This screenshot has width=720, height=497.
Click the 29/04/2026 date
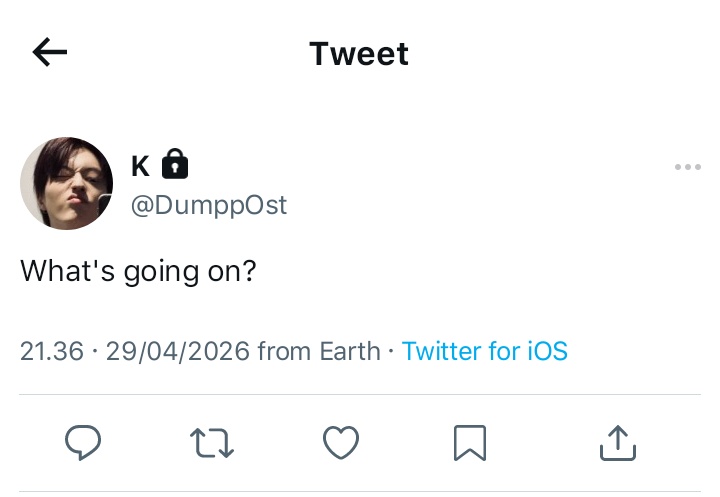[x=178, y=351]
